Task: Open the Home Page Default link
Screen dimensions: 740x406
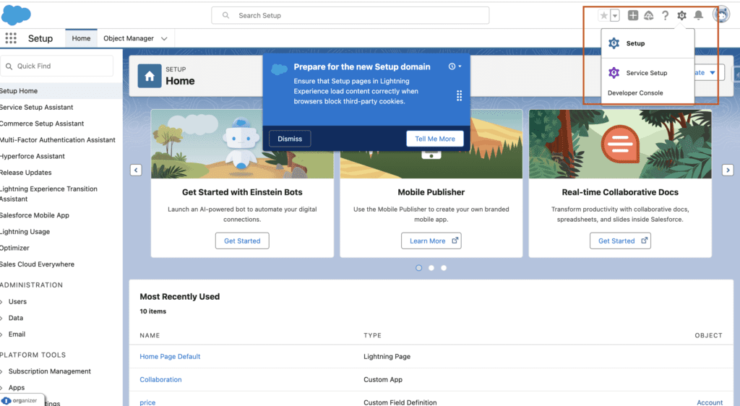Action: point(170,356)
